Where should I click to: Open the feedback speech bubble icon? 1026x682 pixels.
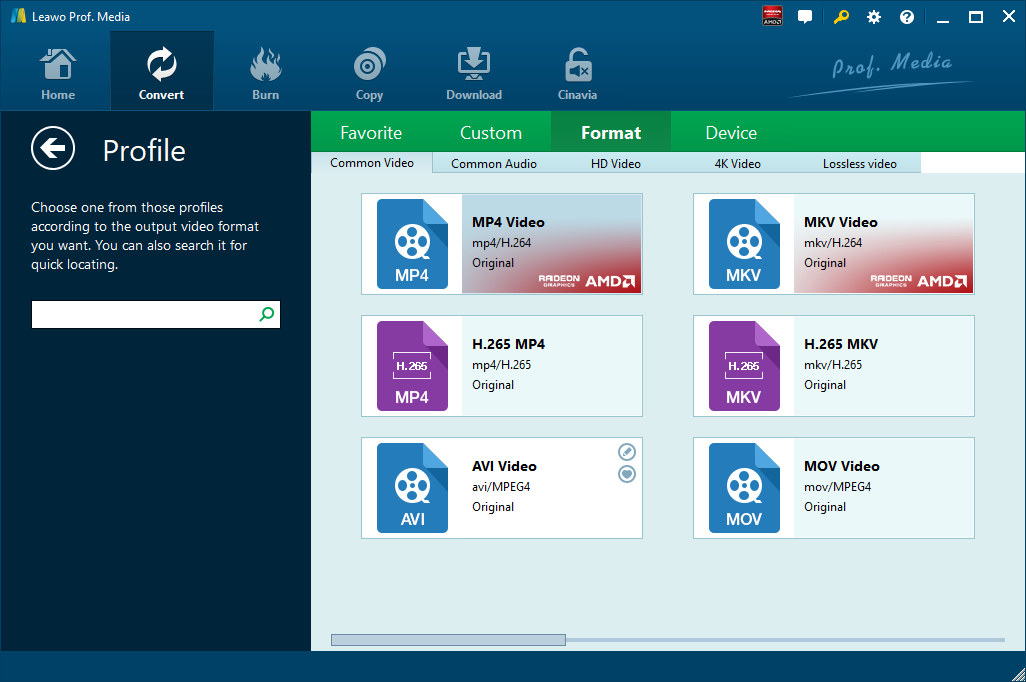tap(805, 17)
